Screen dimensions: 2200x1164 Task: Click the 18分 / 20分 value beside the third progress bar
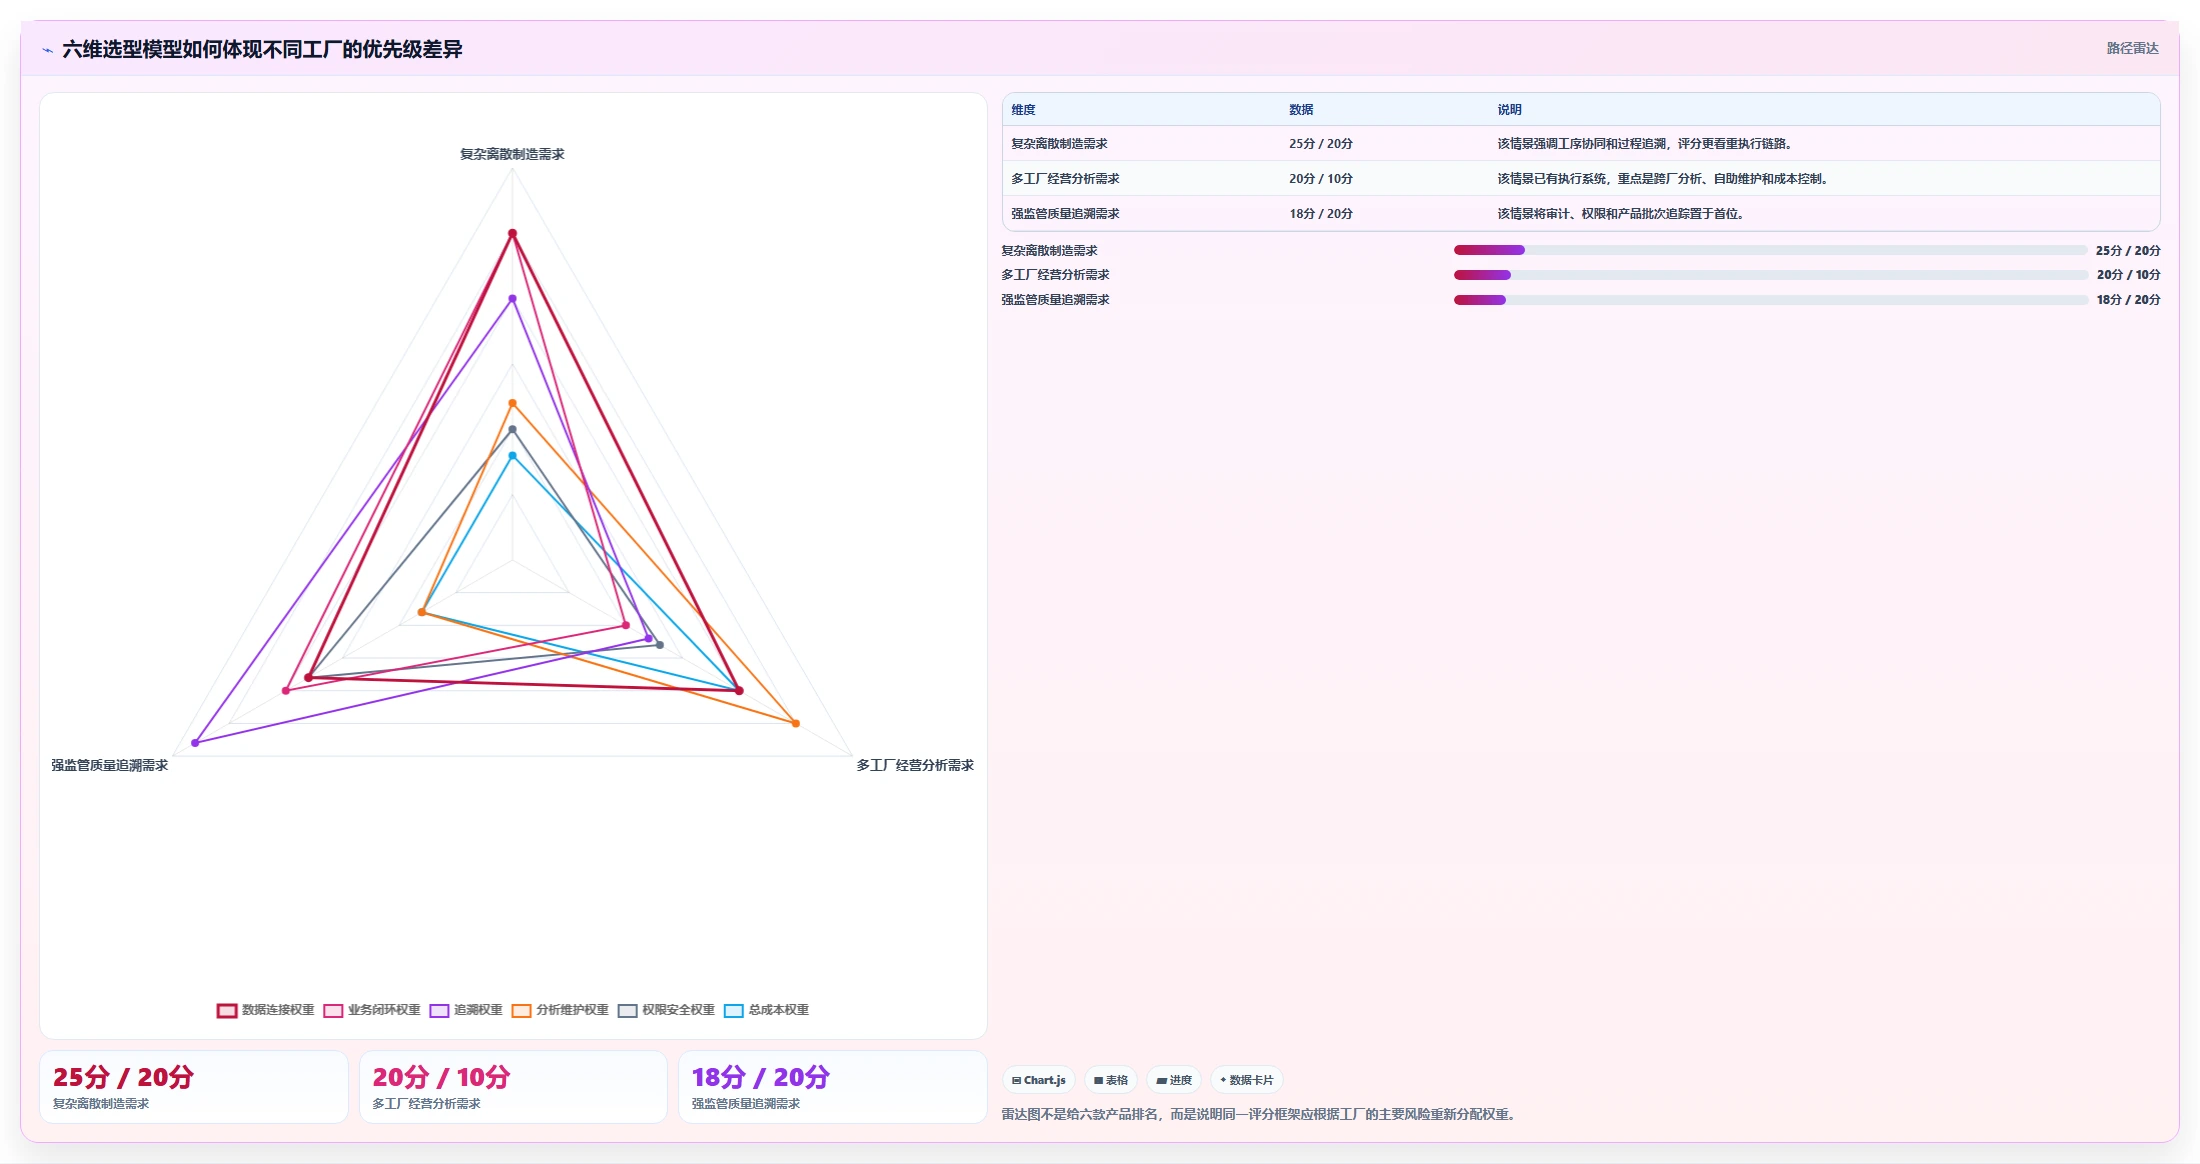click(2128, 300)
